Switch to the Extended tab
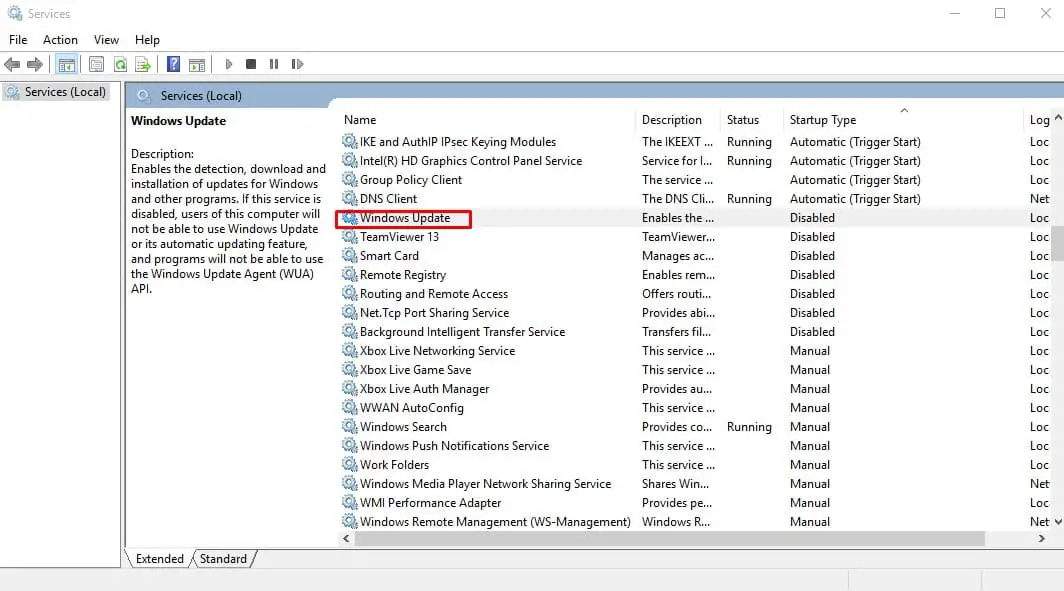1064x591 pixels. [x=159, y=558]
